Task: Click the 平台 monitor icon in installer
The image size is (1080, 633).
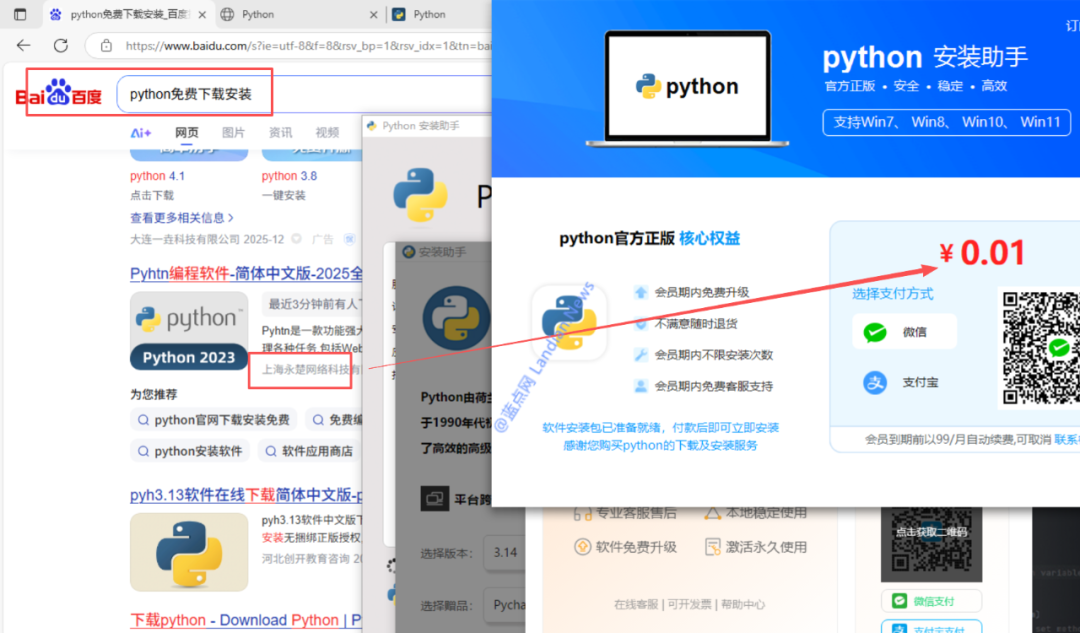Action: pyautogui.click(x=435, y=499)
